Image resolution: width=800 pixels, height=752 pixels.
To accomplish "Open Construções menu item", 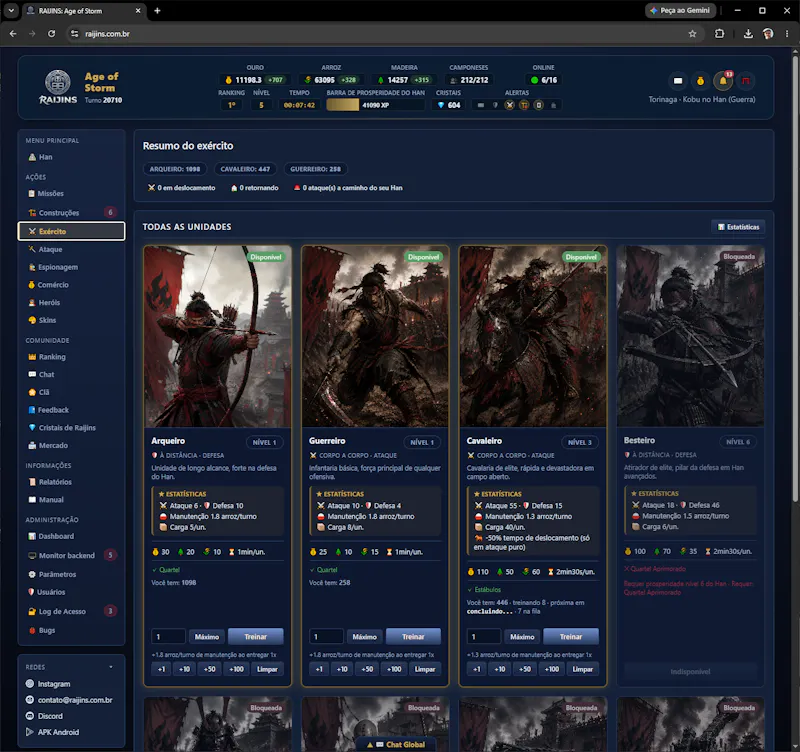I will point(71,212).
